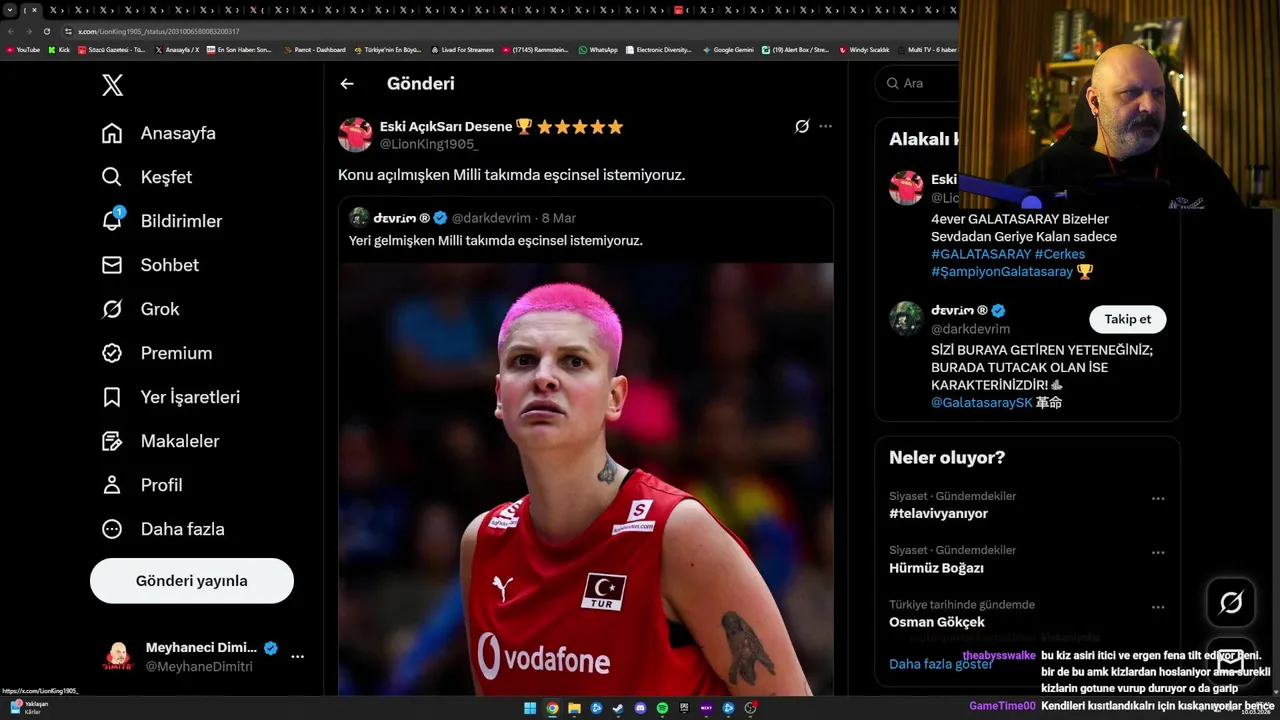1280x720 pixels.
Task: Click the person icon beside Profil
Action: click(112, 485)
